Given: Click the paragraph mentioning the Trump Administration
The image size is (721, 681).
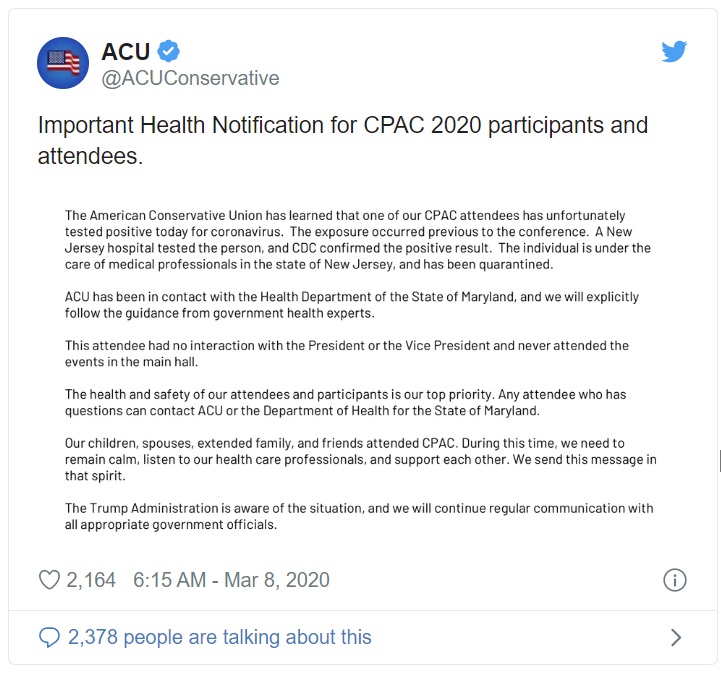Looking at the screenshot, I should pos(359,516).
